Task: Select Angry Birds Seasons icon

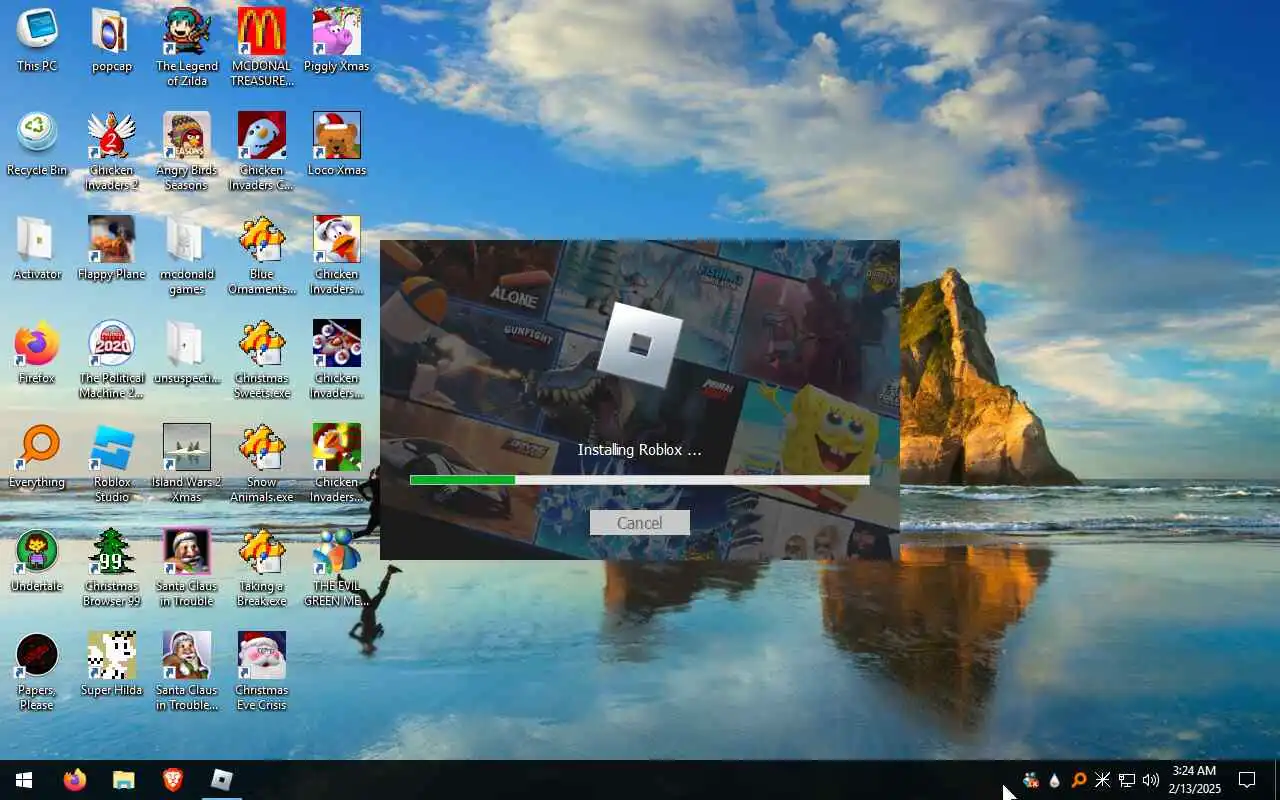Action: pos(187,151)
